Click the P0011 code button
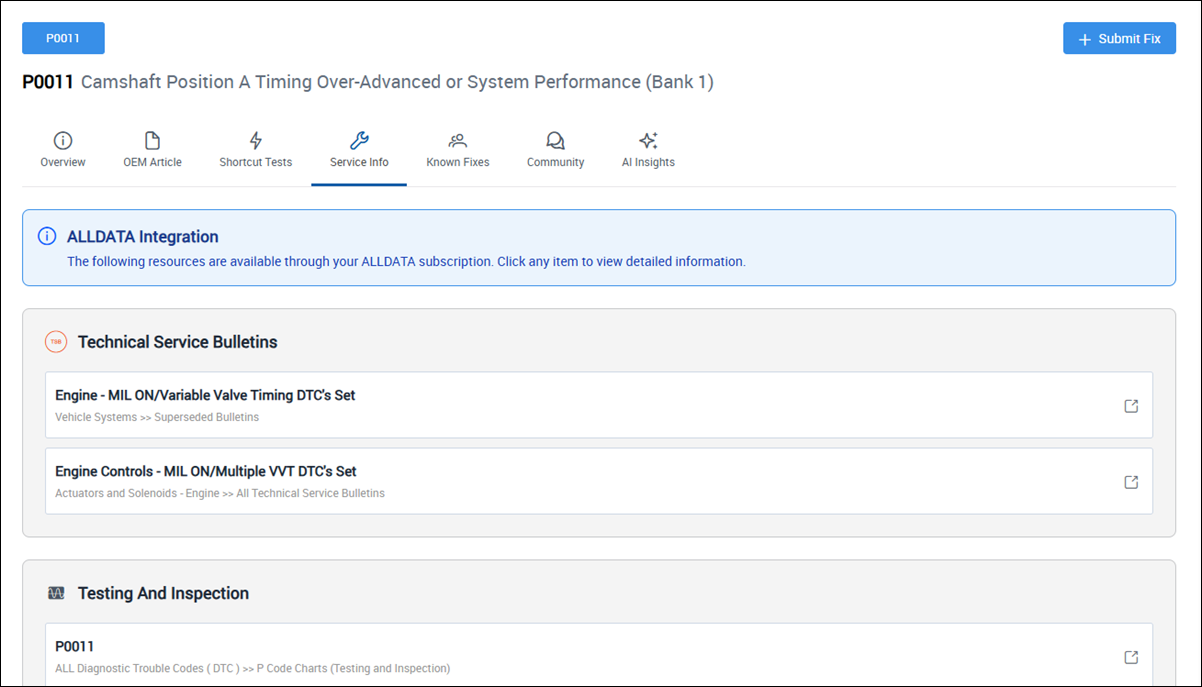The width and height of the screenshot is (1202, 687). click(63, 38)
